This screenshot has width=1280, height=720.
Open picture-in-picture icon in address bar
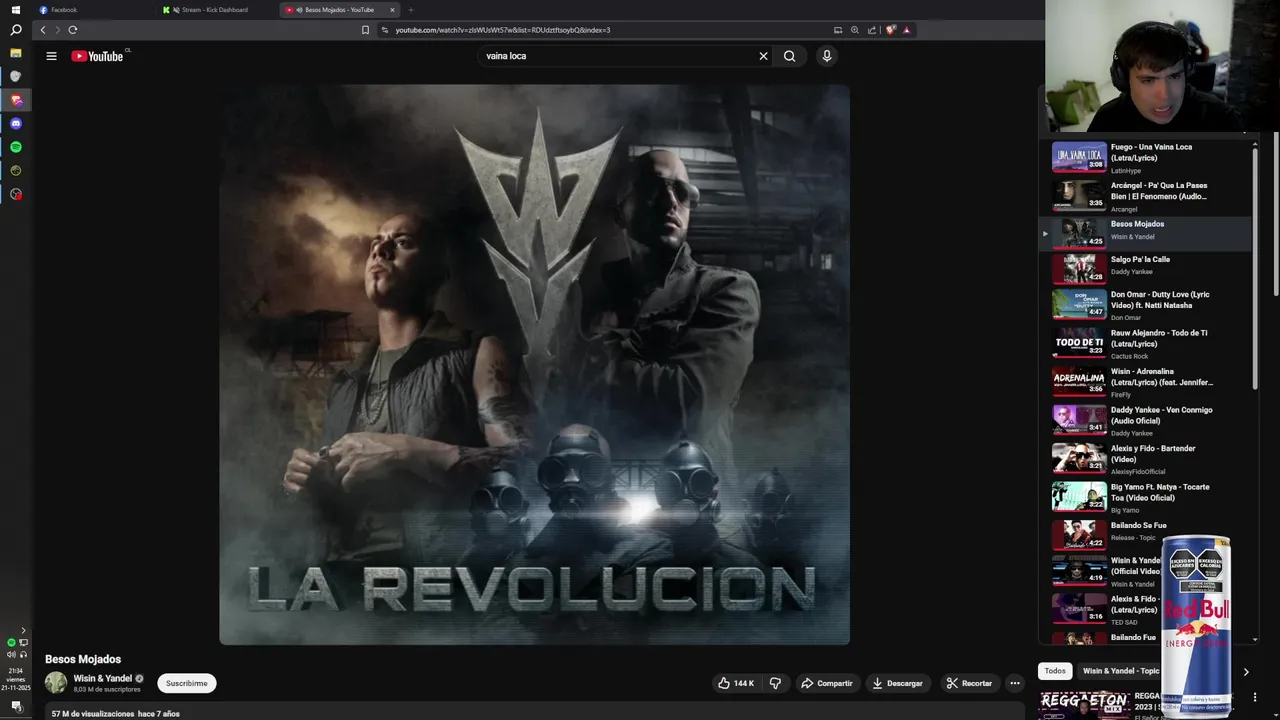[x=838, y=30]
